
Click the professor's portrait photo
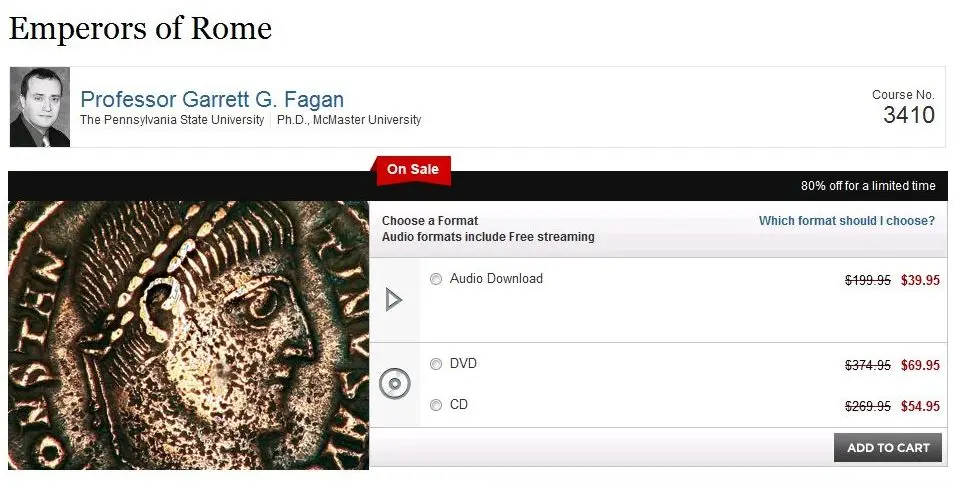coord(40,107)
